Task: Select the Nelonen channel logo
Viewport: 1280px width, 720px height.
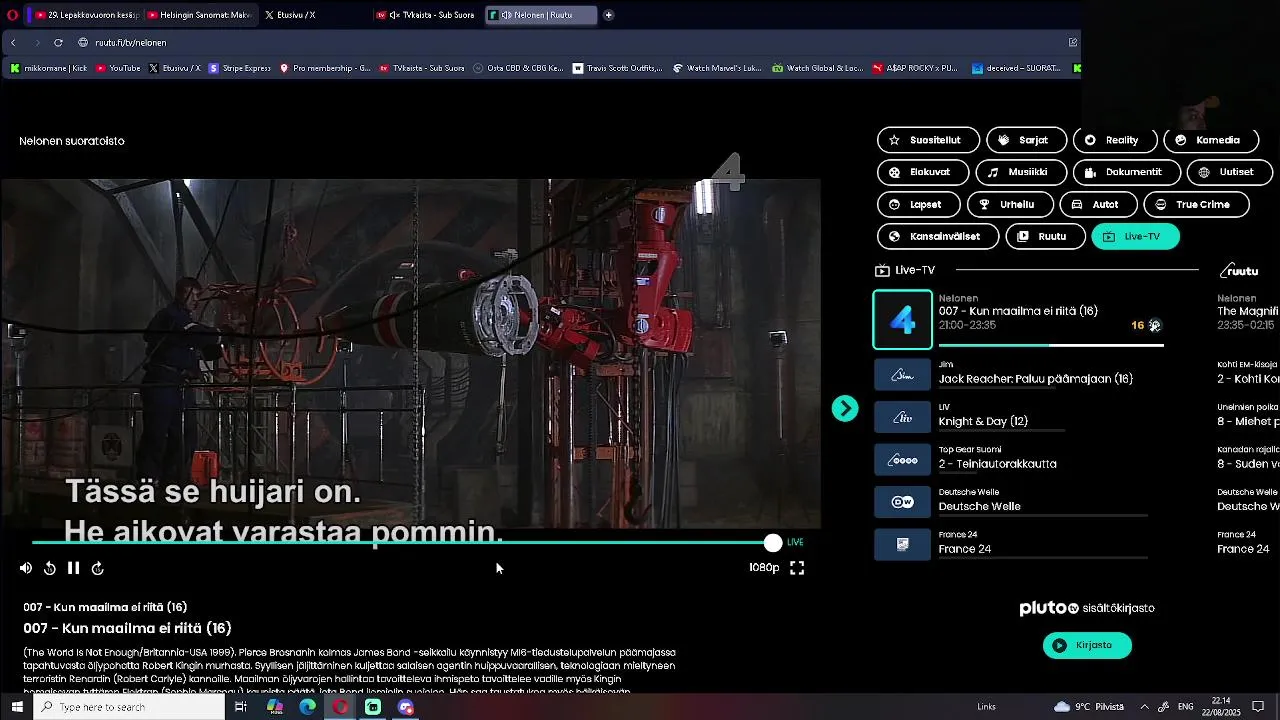Action: [x=903, y=320]
